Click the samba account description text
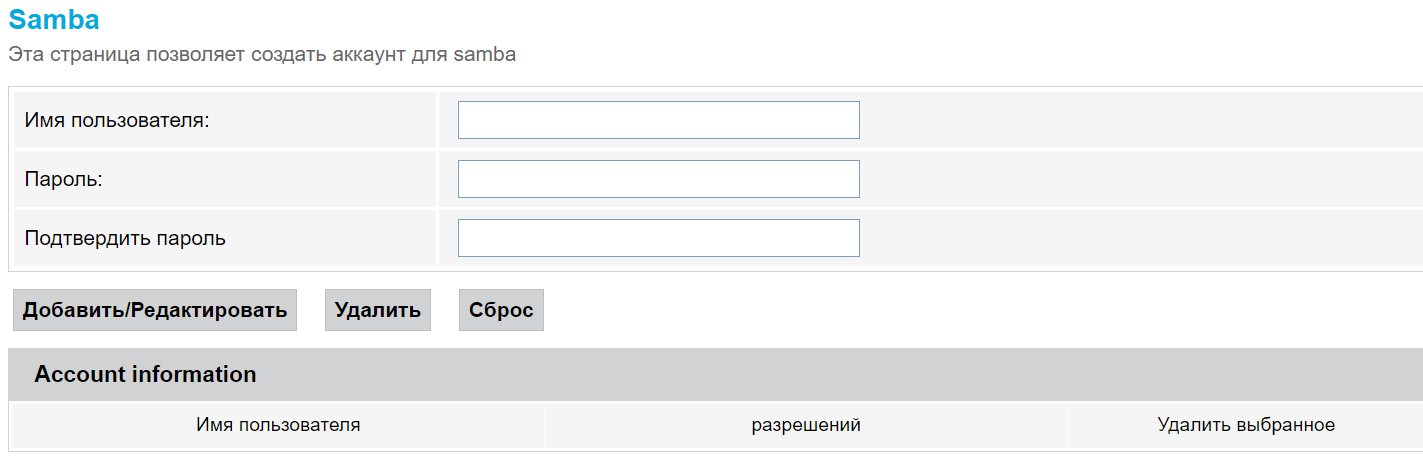Screen dimensions: 1423x463 point(262,54)
